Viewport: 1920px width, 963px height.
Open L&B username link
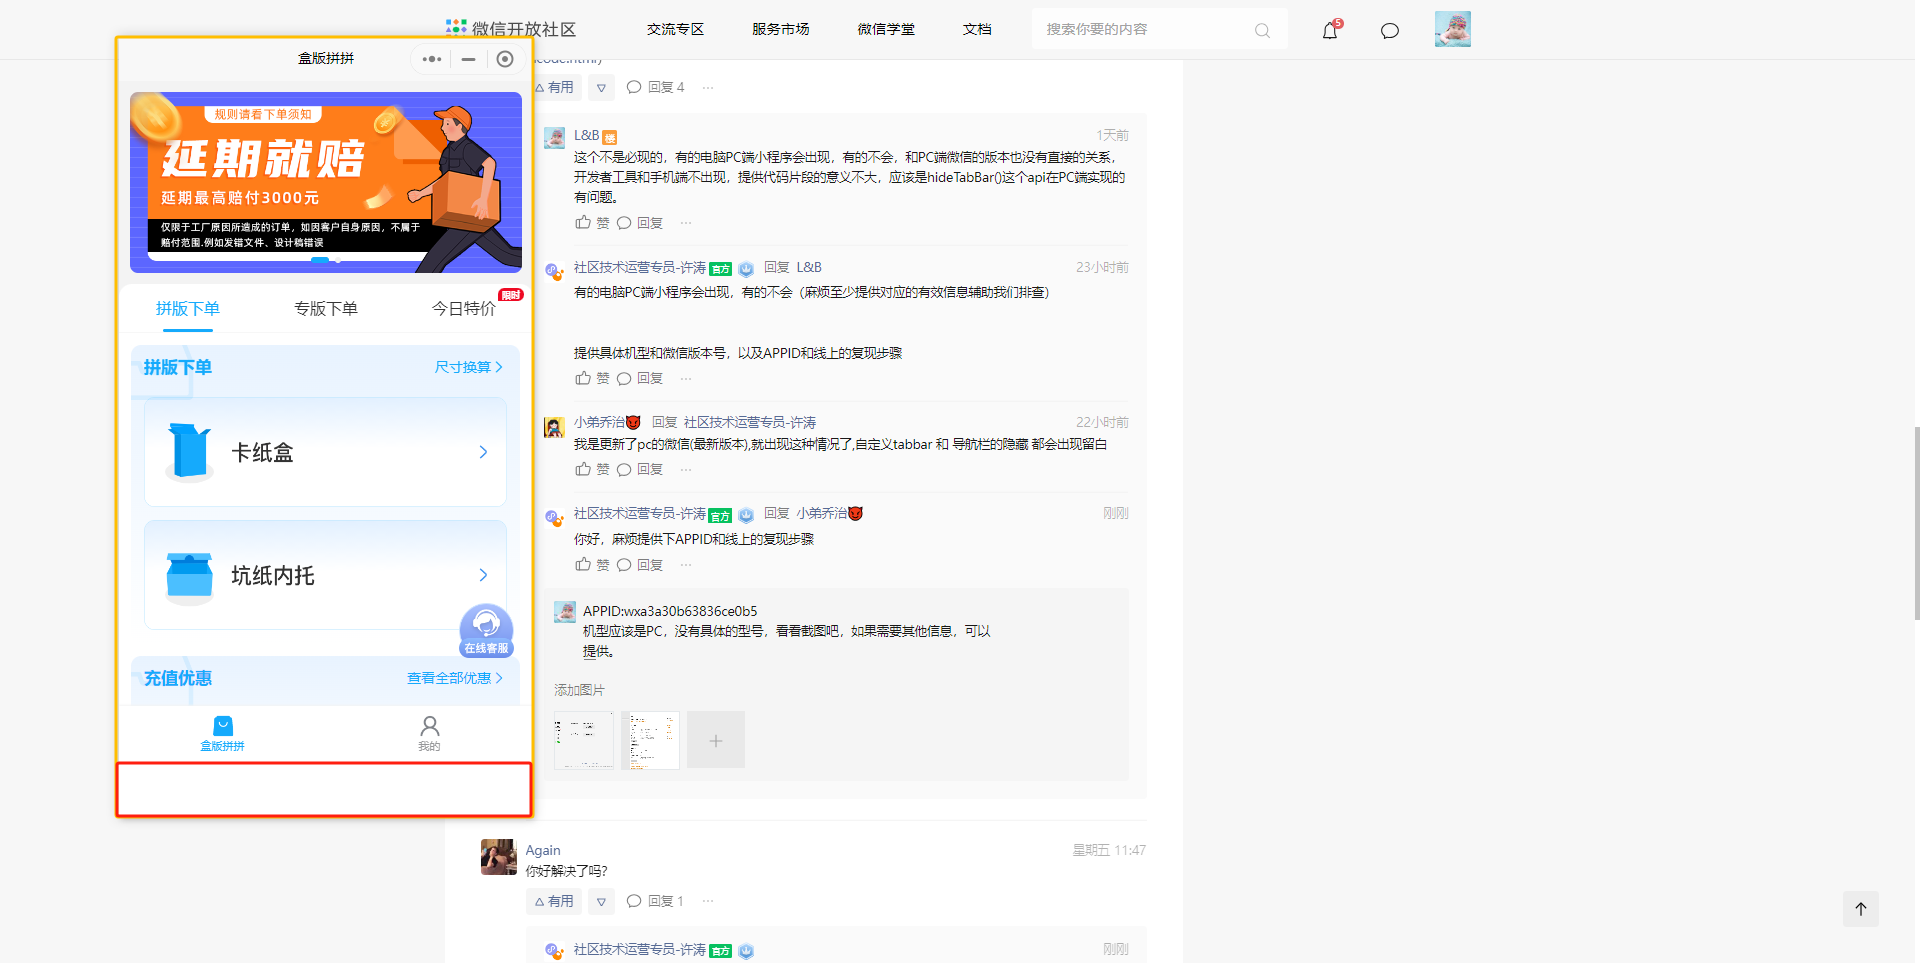click(x=586, y=135)
